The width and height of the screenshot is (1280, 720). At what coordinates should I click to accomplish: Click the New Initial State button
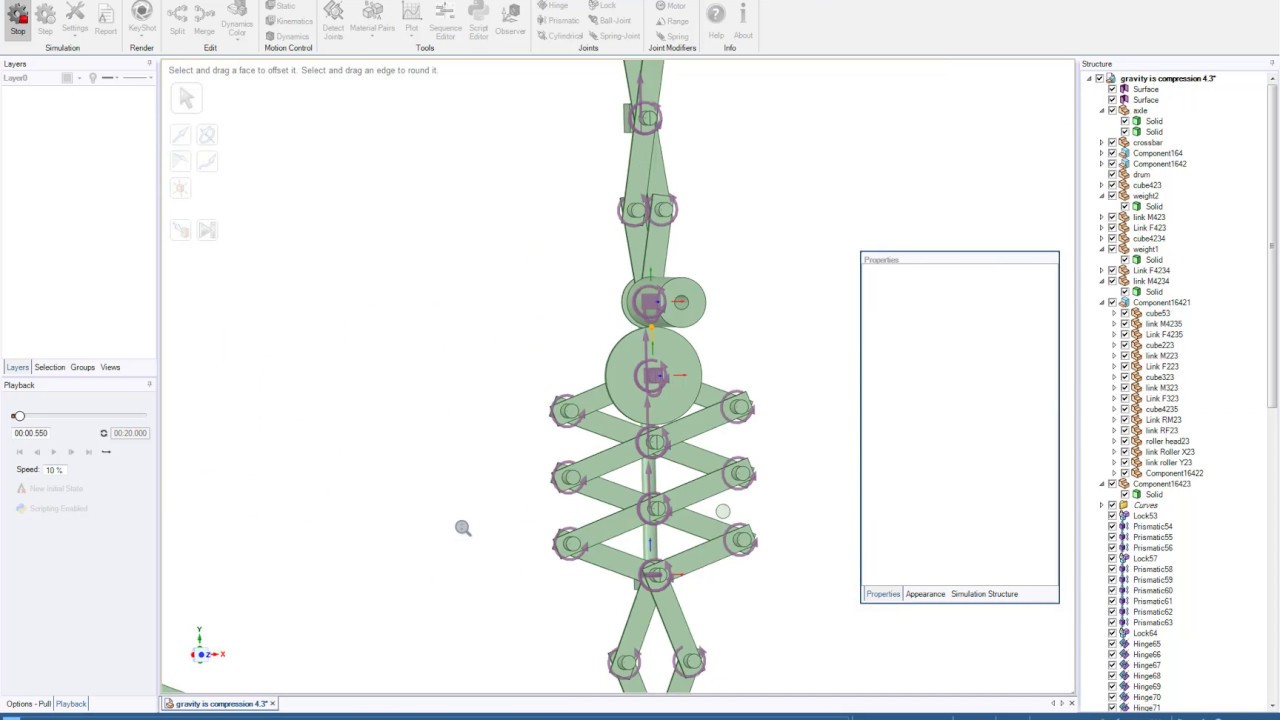[x=50, y=489]
